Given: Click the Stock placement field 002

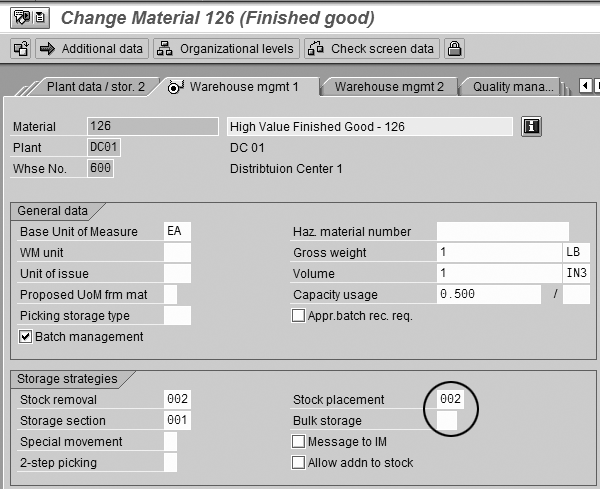Looking at the screenshot, I should (450, 399).
